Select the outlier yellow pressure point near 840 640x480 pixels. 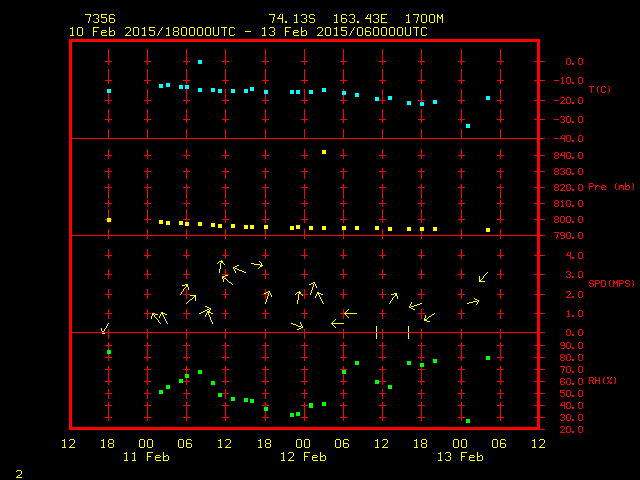coord(324,152)
